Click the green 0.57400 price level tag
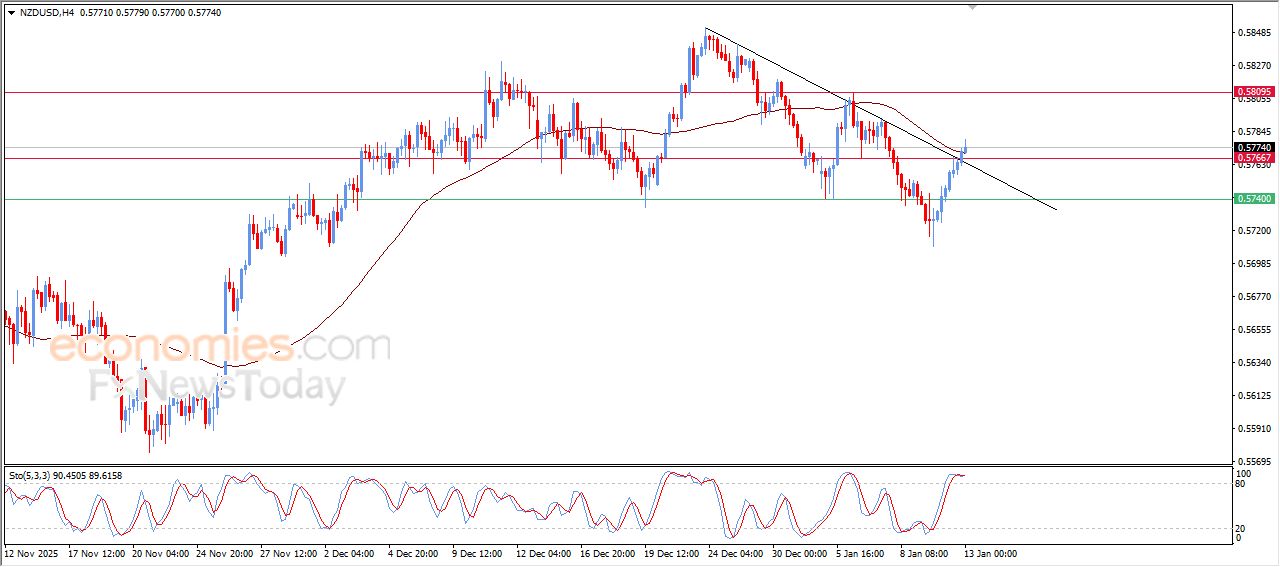Screen dimensions: 1280x567 pos(1253,199)
